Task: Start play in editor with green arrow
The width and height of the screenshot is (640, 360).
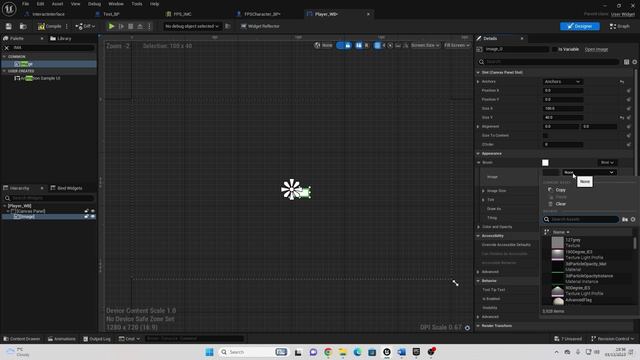Action: coord(111,26)
